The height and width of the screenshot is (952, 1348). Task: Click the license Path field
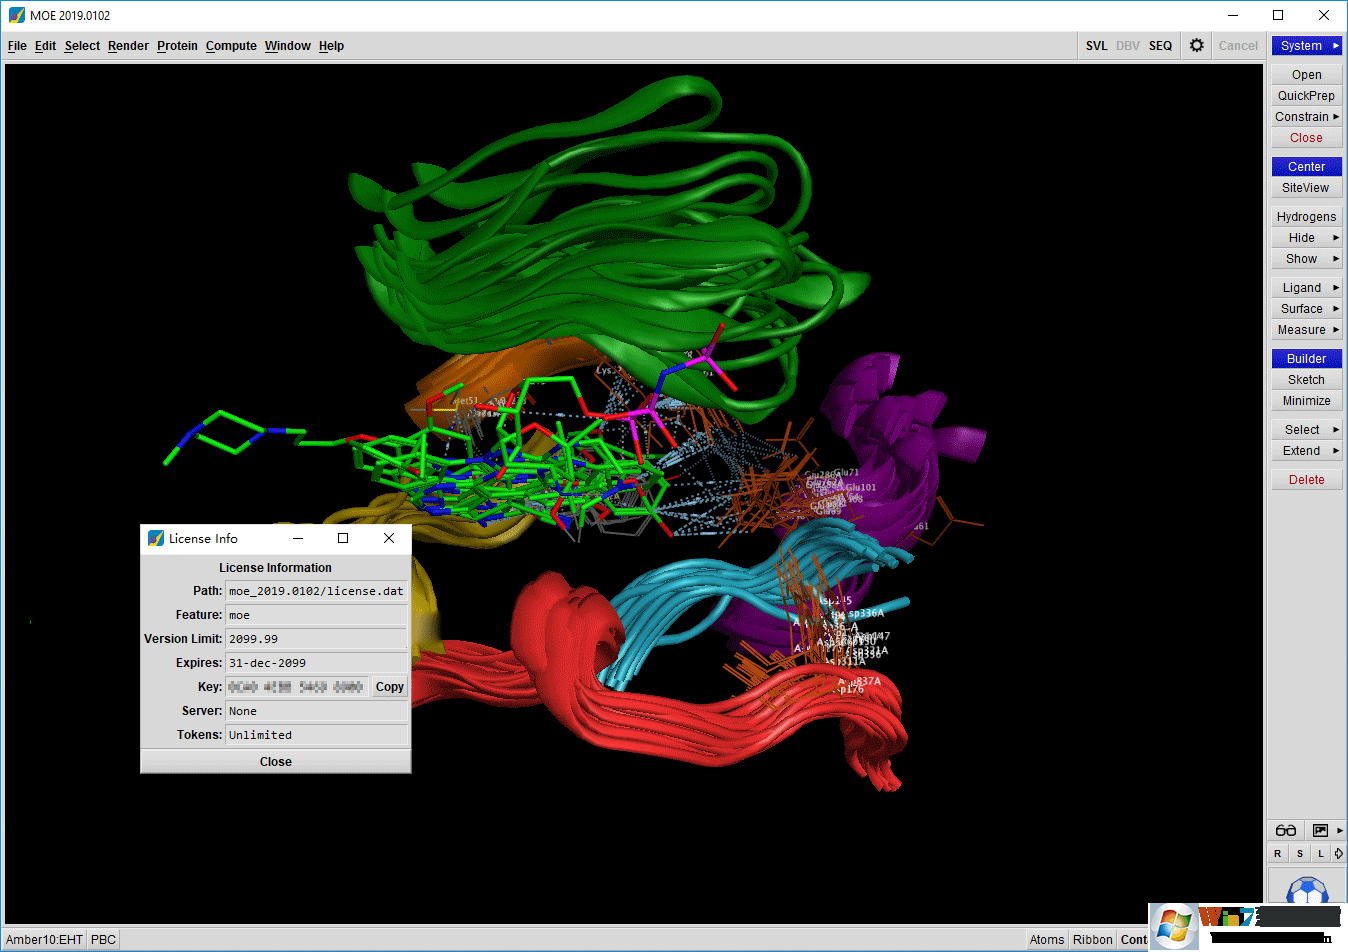316,590
